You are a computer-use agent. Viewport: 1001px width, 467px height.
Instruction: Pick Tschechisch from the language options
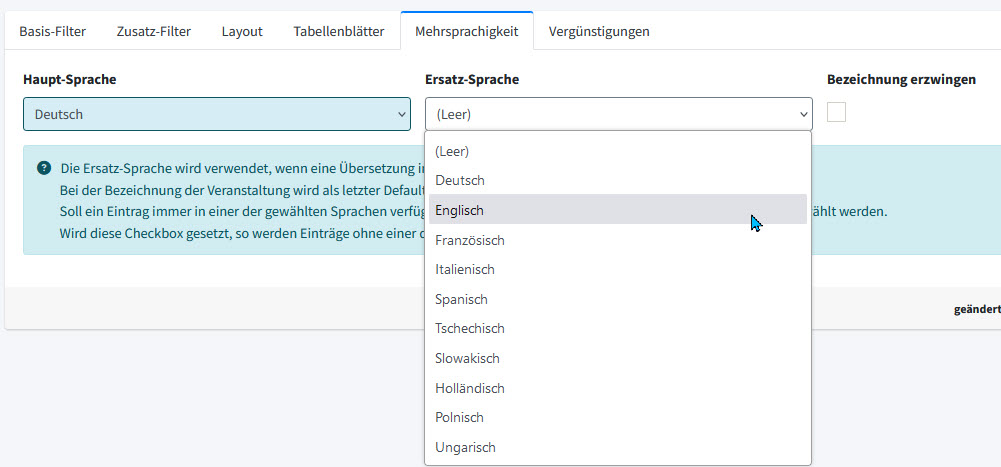click(x=618, y=329)
